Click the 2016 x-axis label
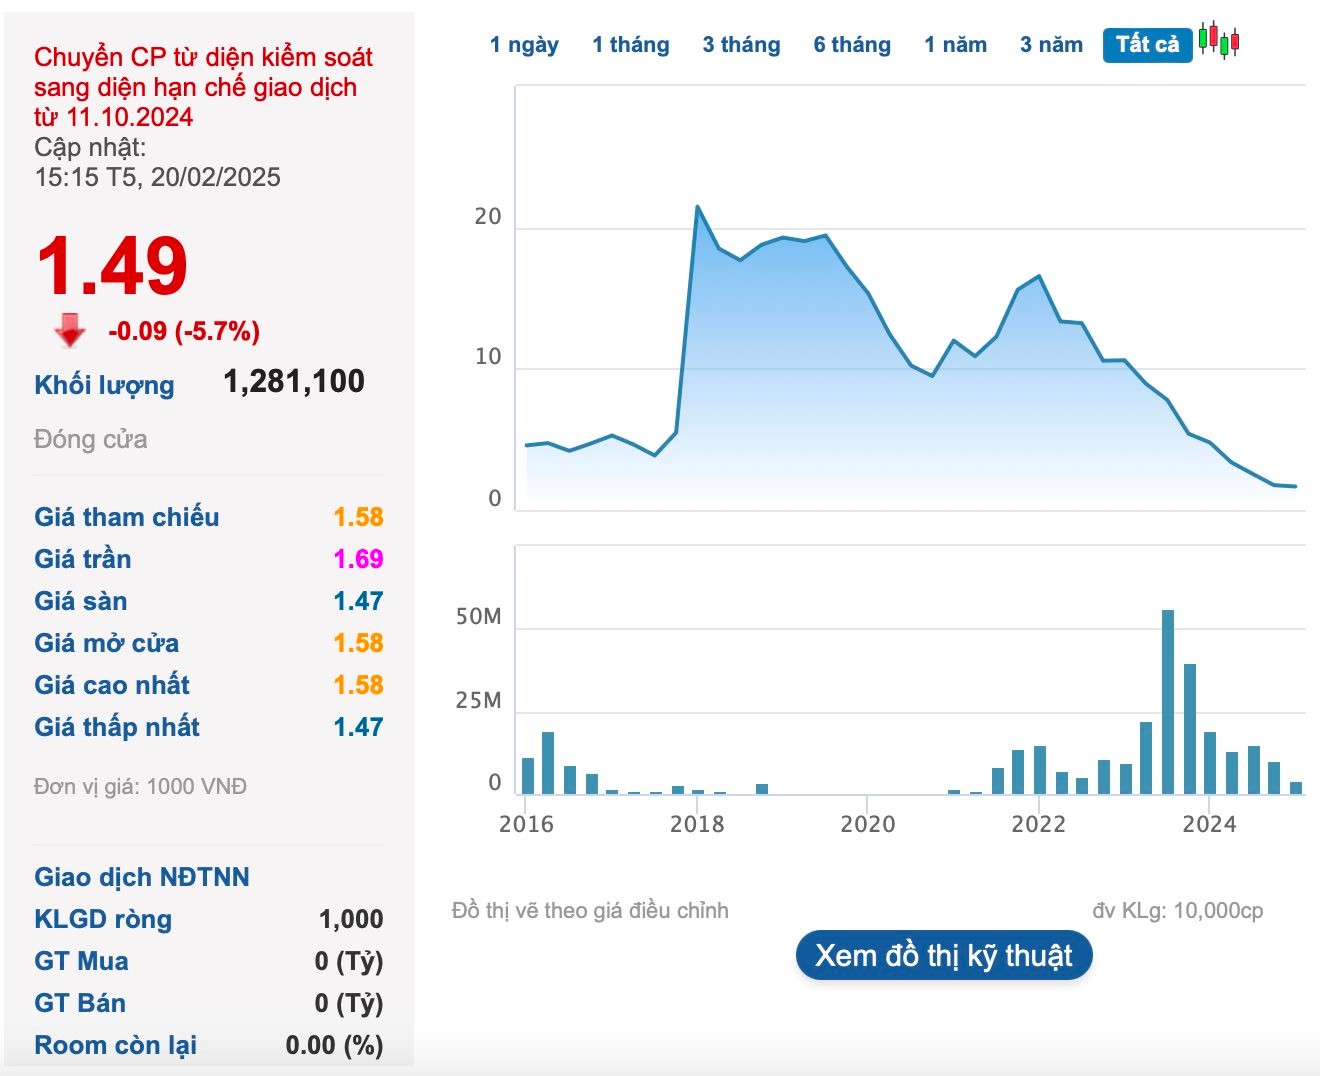The width and height of the screenshot is (1320, 1076). 526,824
